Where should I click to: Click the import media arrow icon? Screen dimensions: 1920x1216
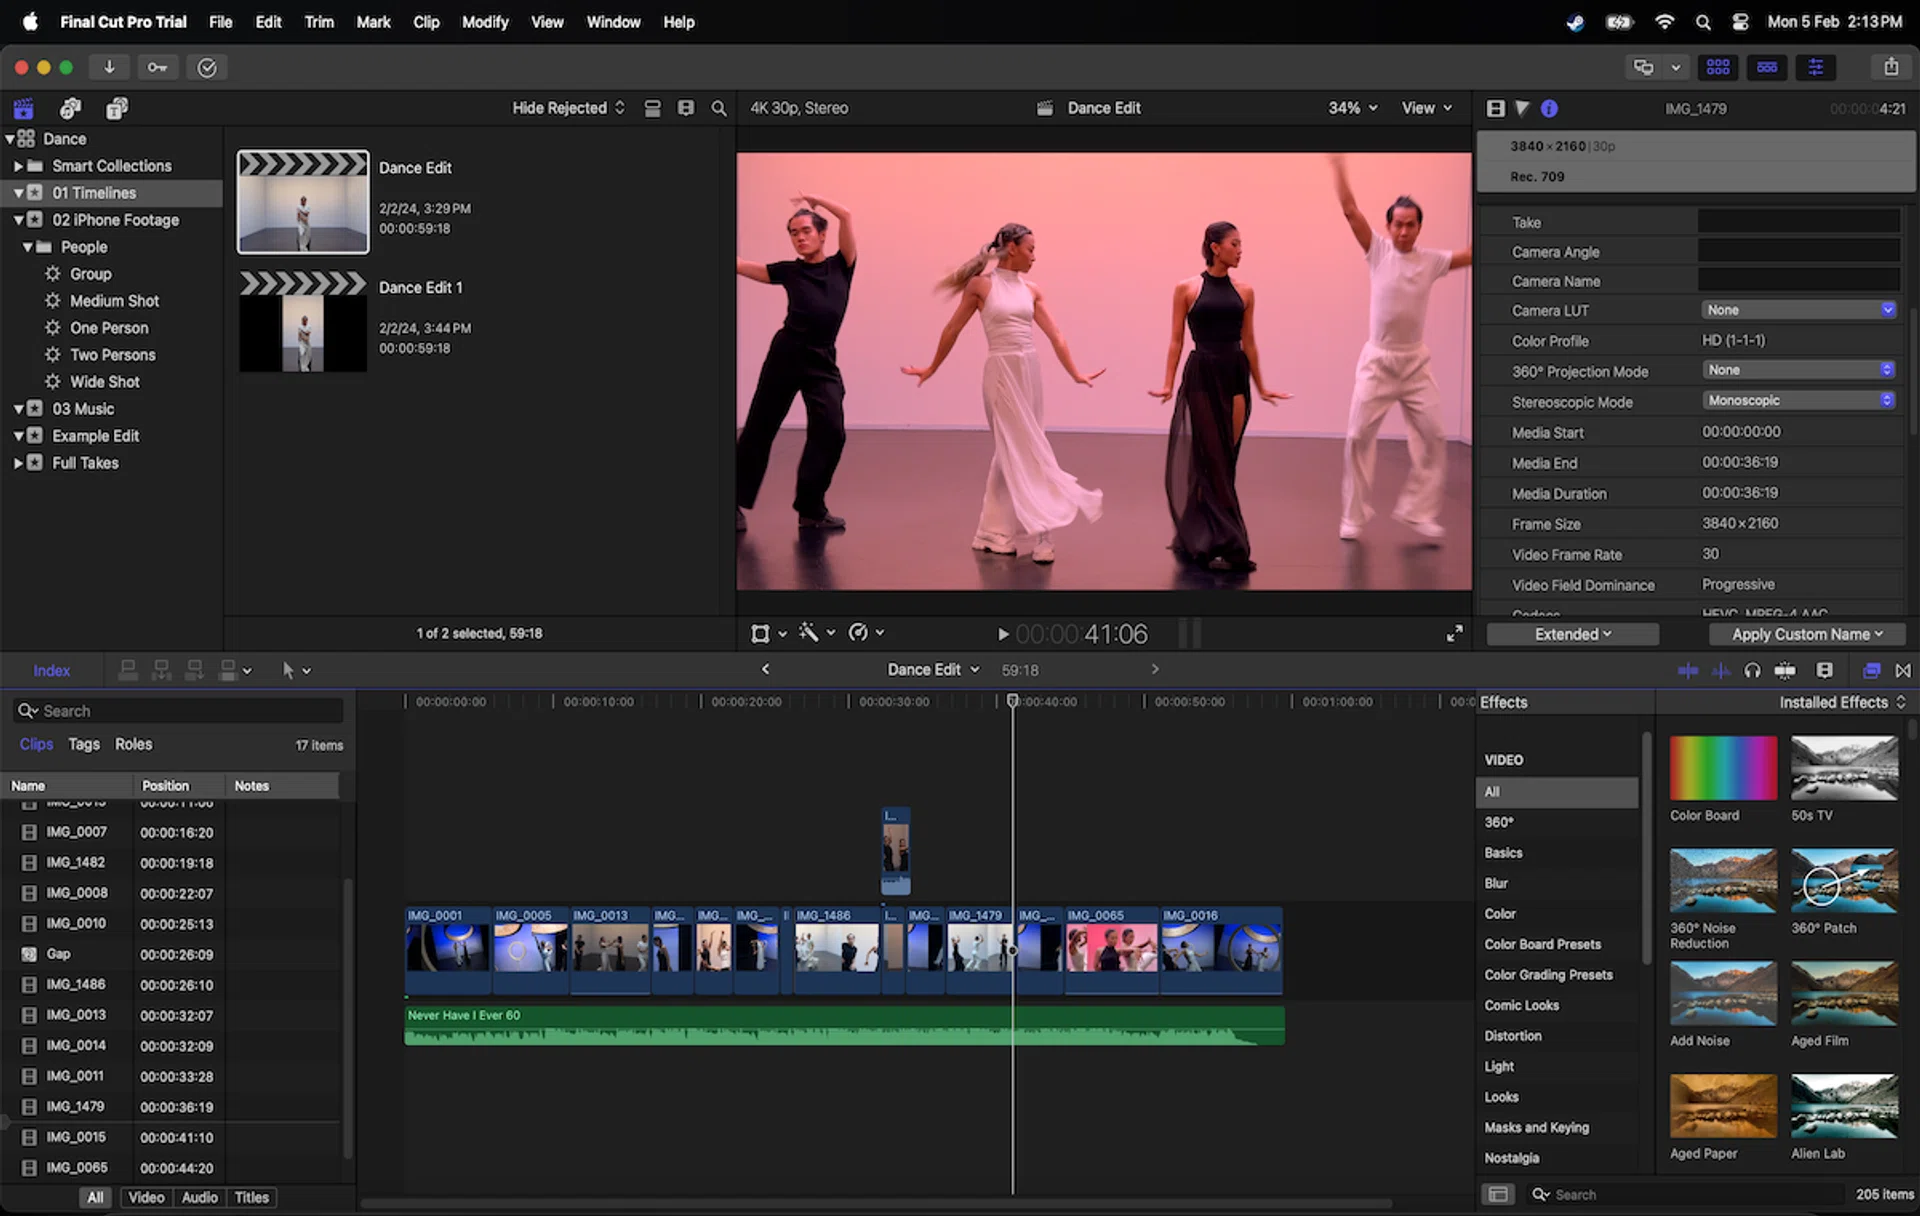click(109, 67)
